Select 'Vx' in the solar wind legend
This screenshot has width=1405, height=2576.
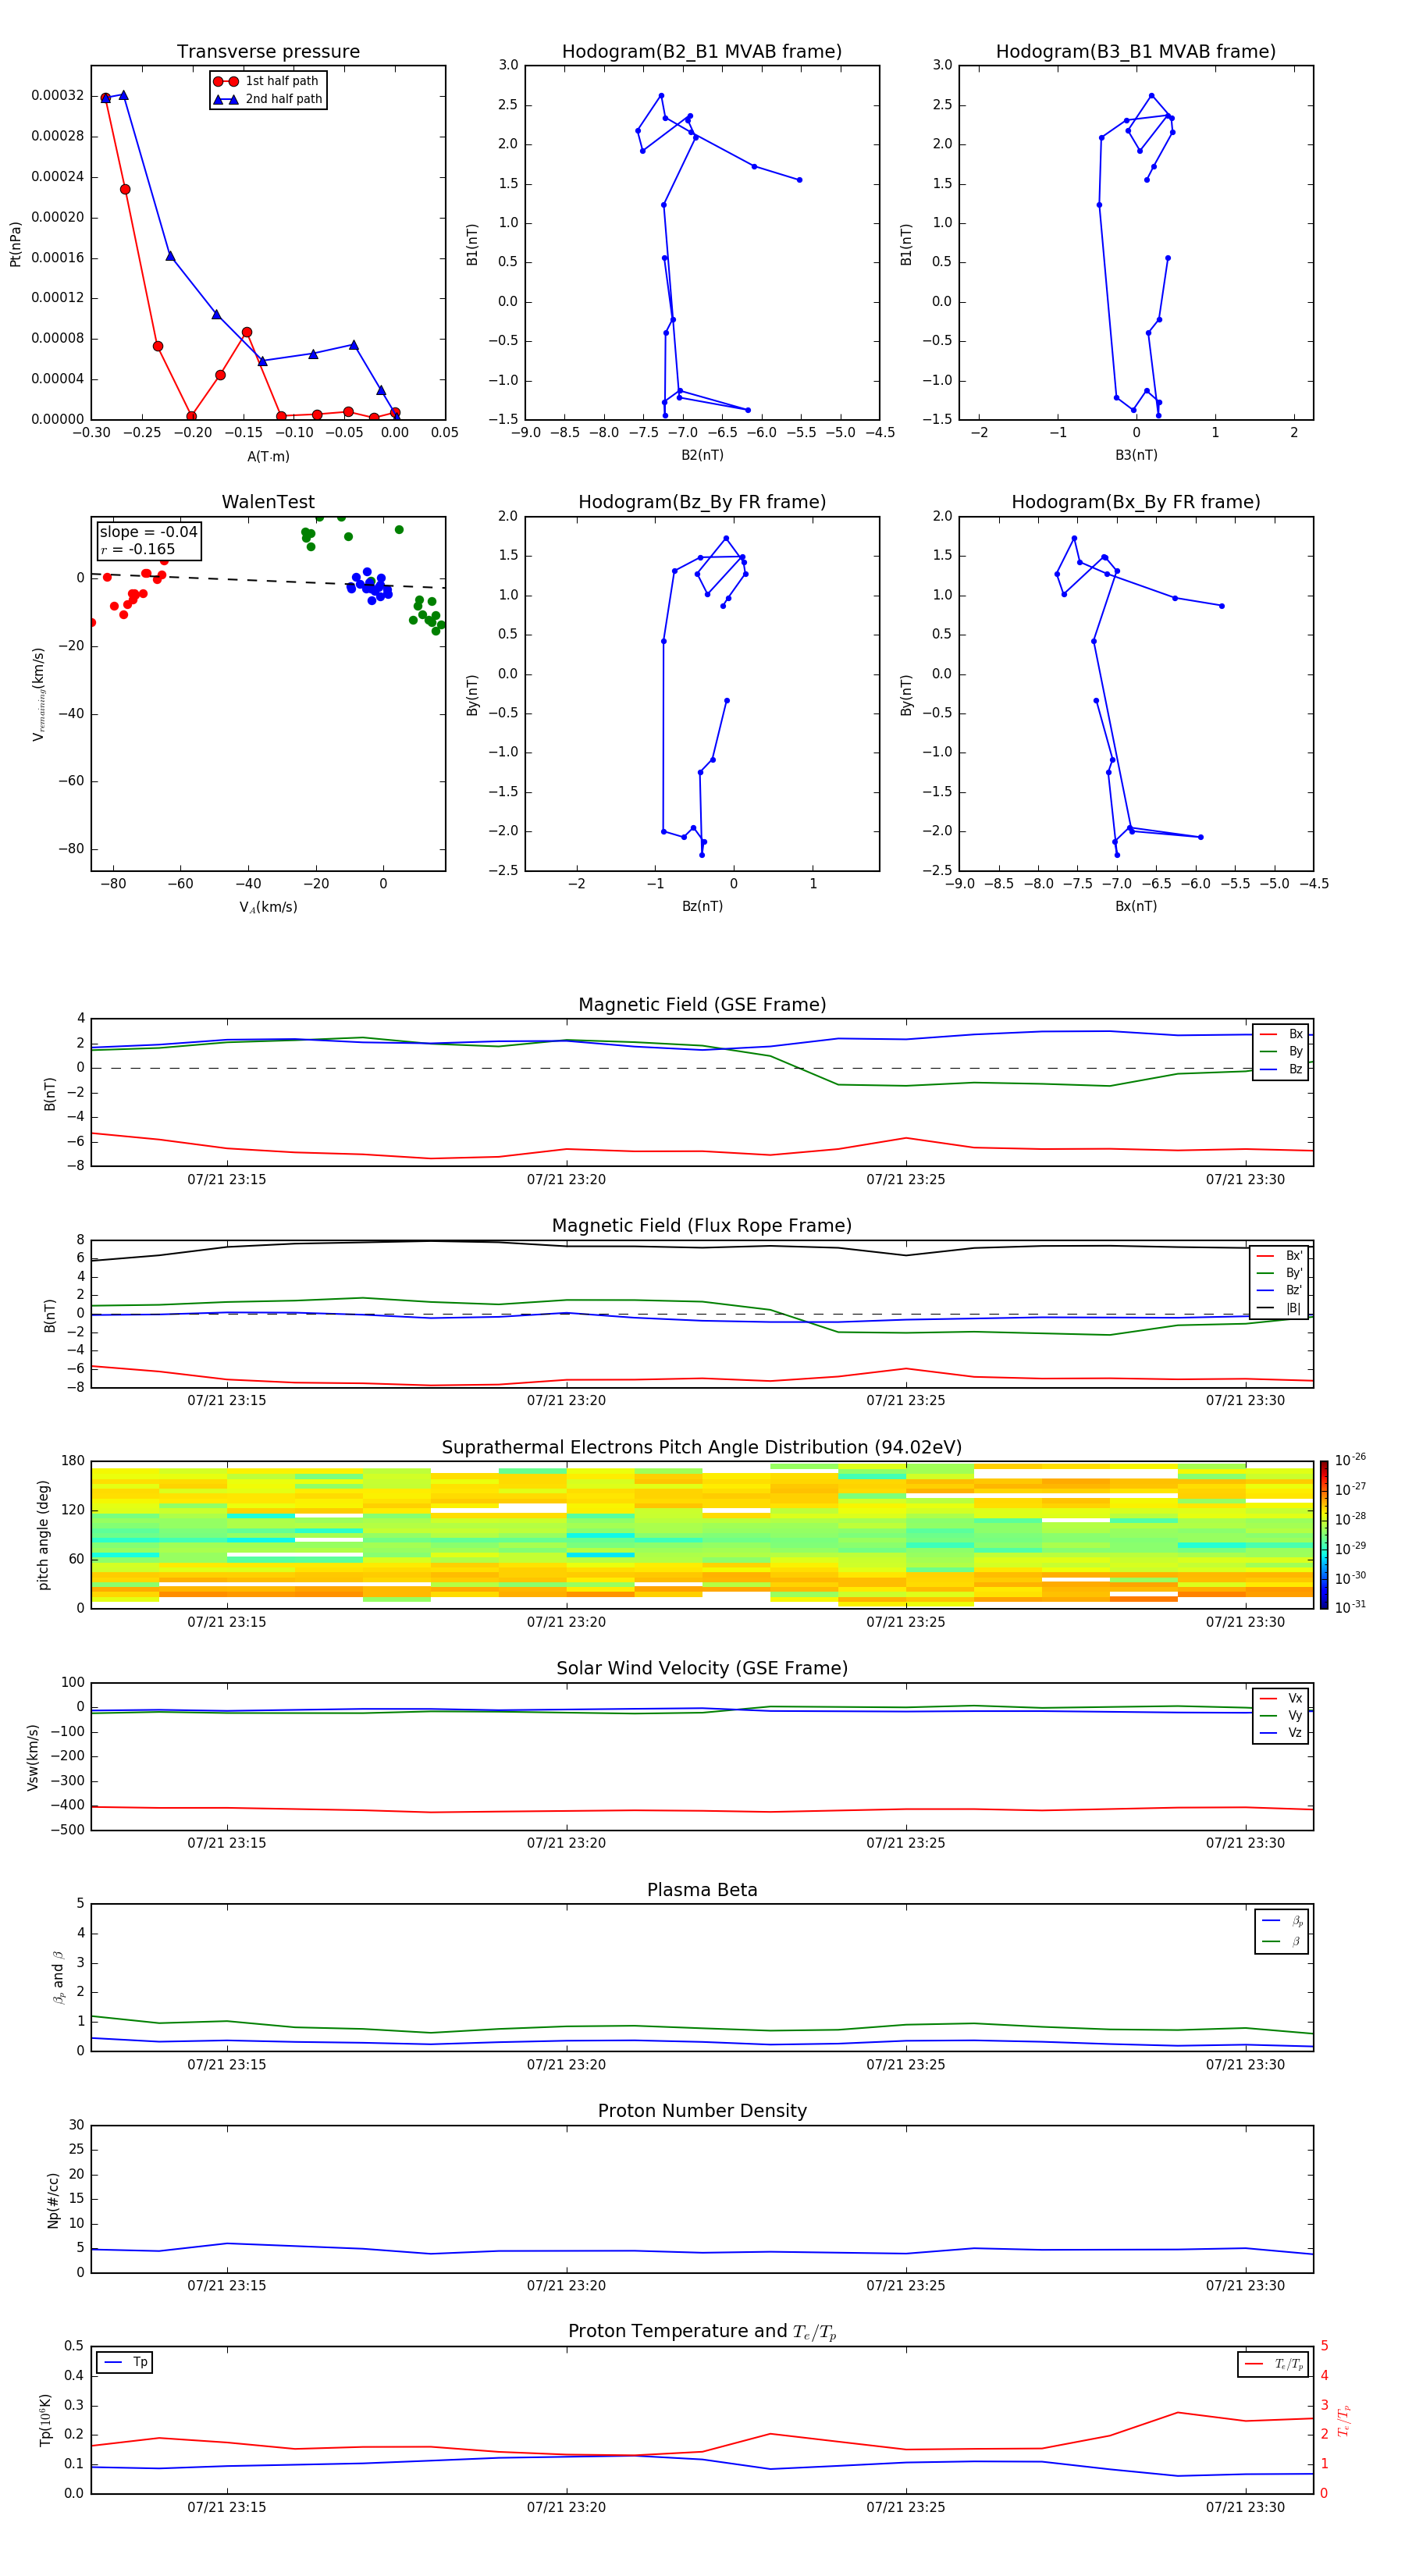click(x=1281, y=1698)
